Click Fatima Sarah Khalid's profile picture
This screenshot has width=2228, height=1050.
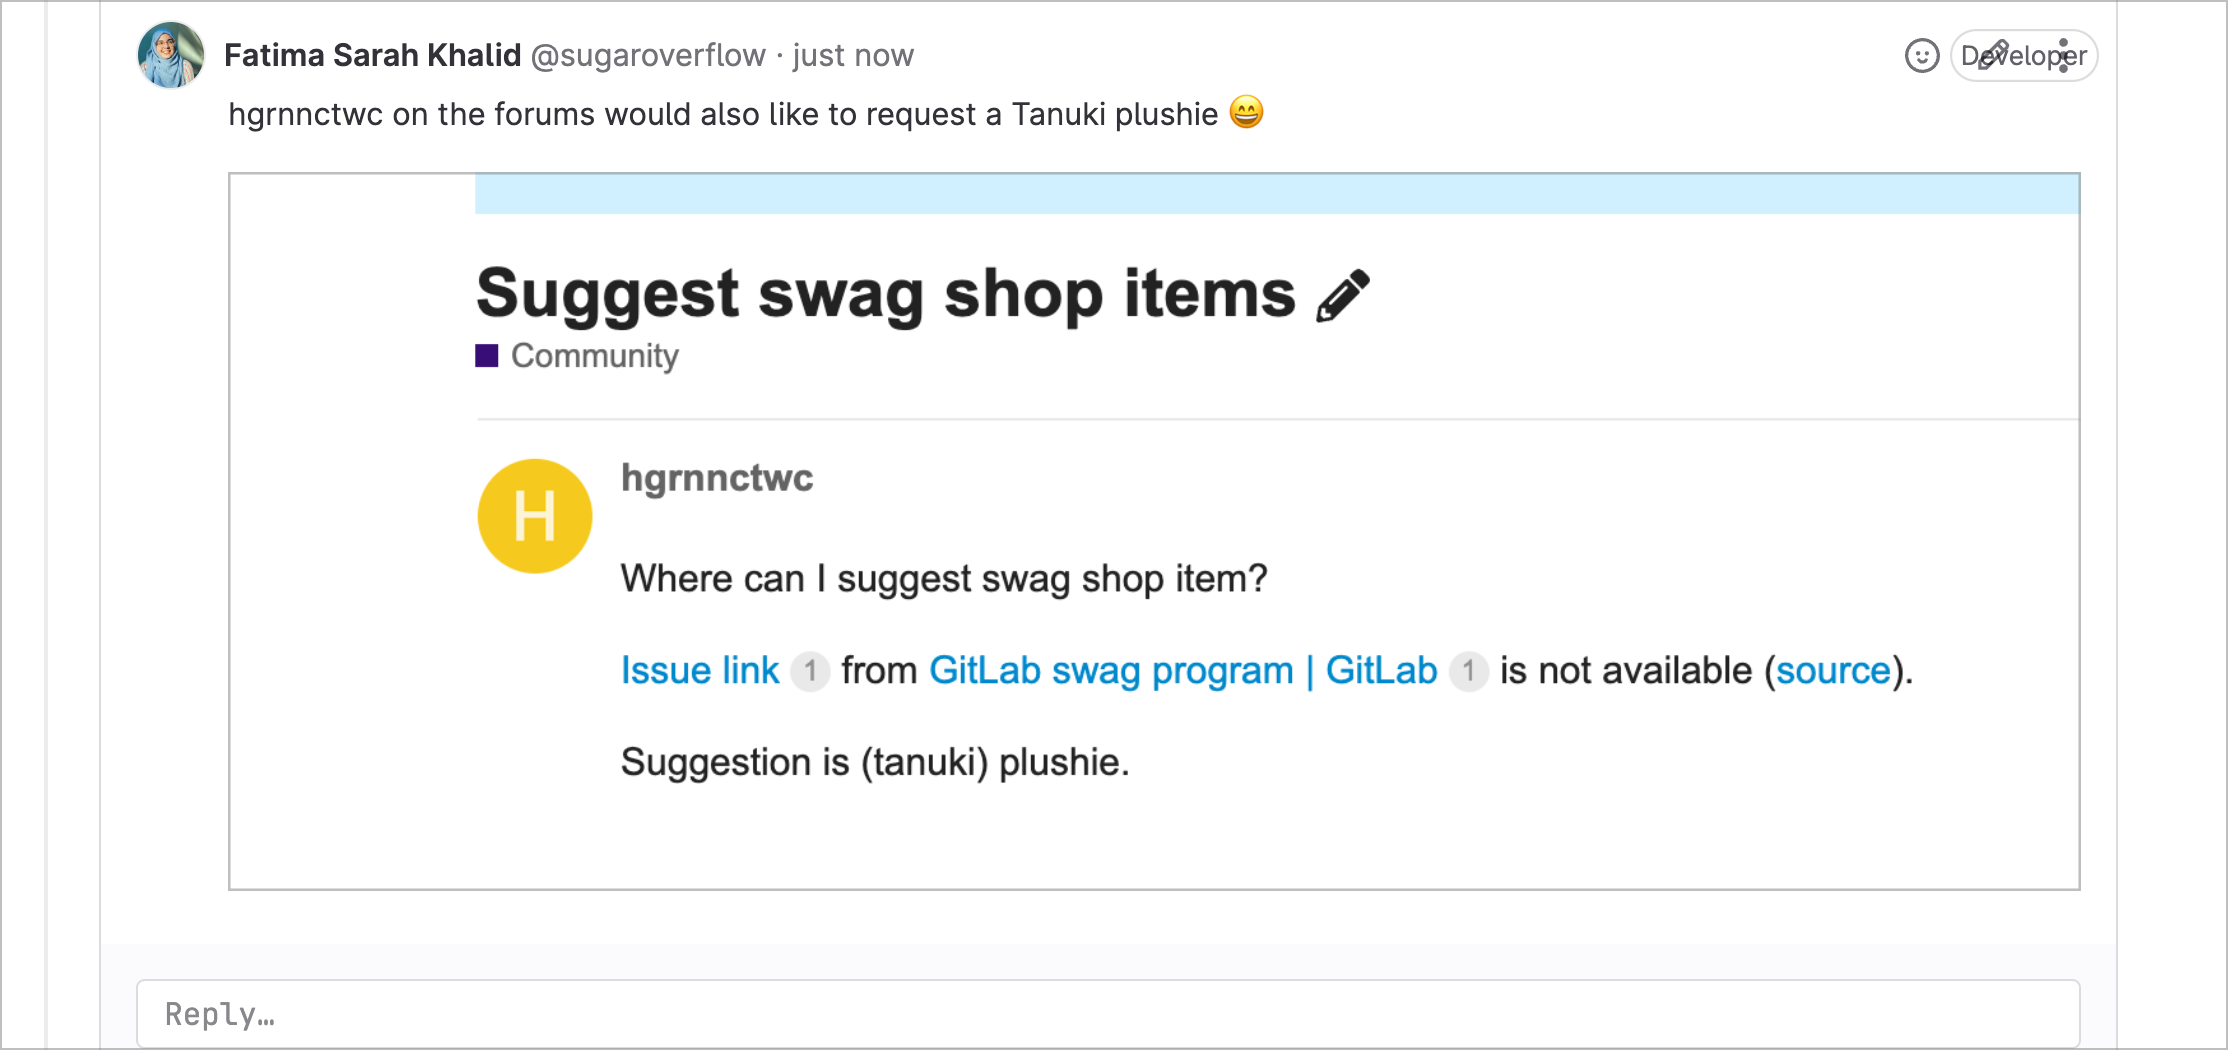point(169,54)
